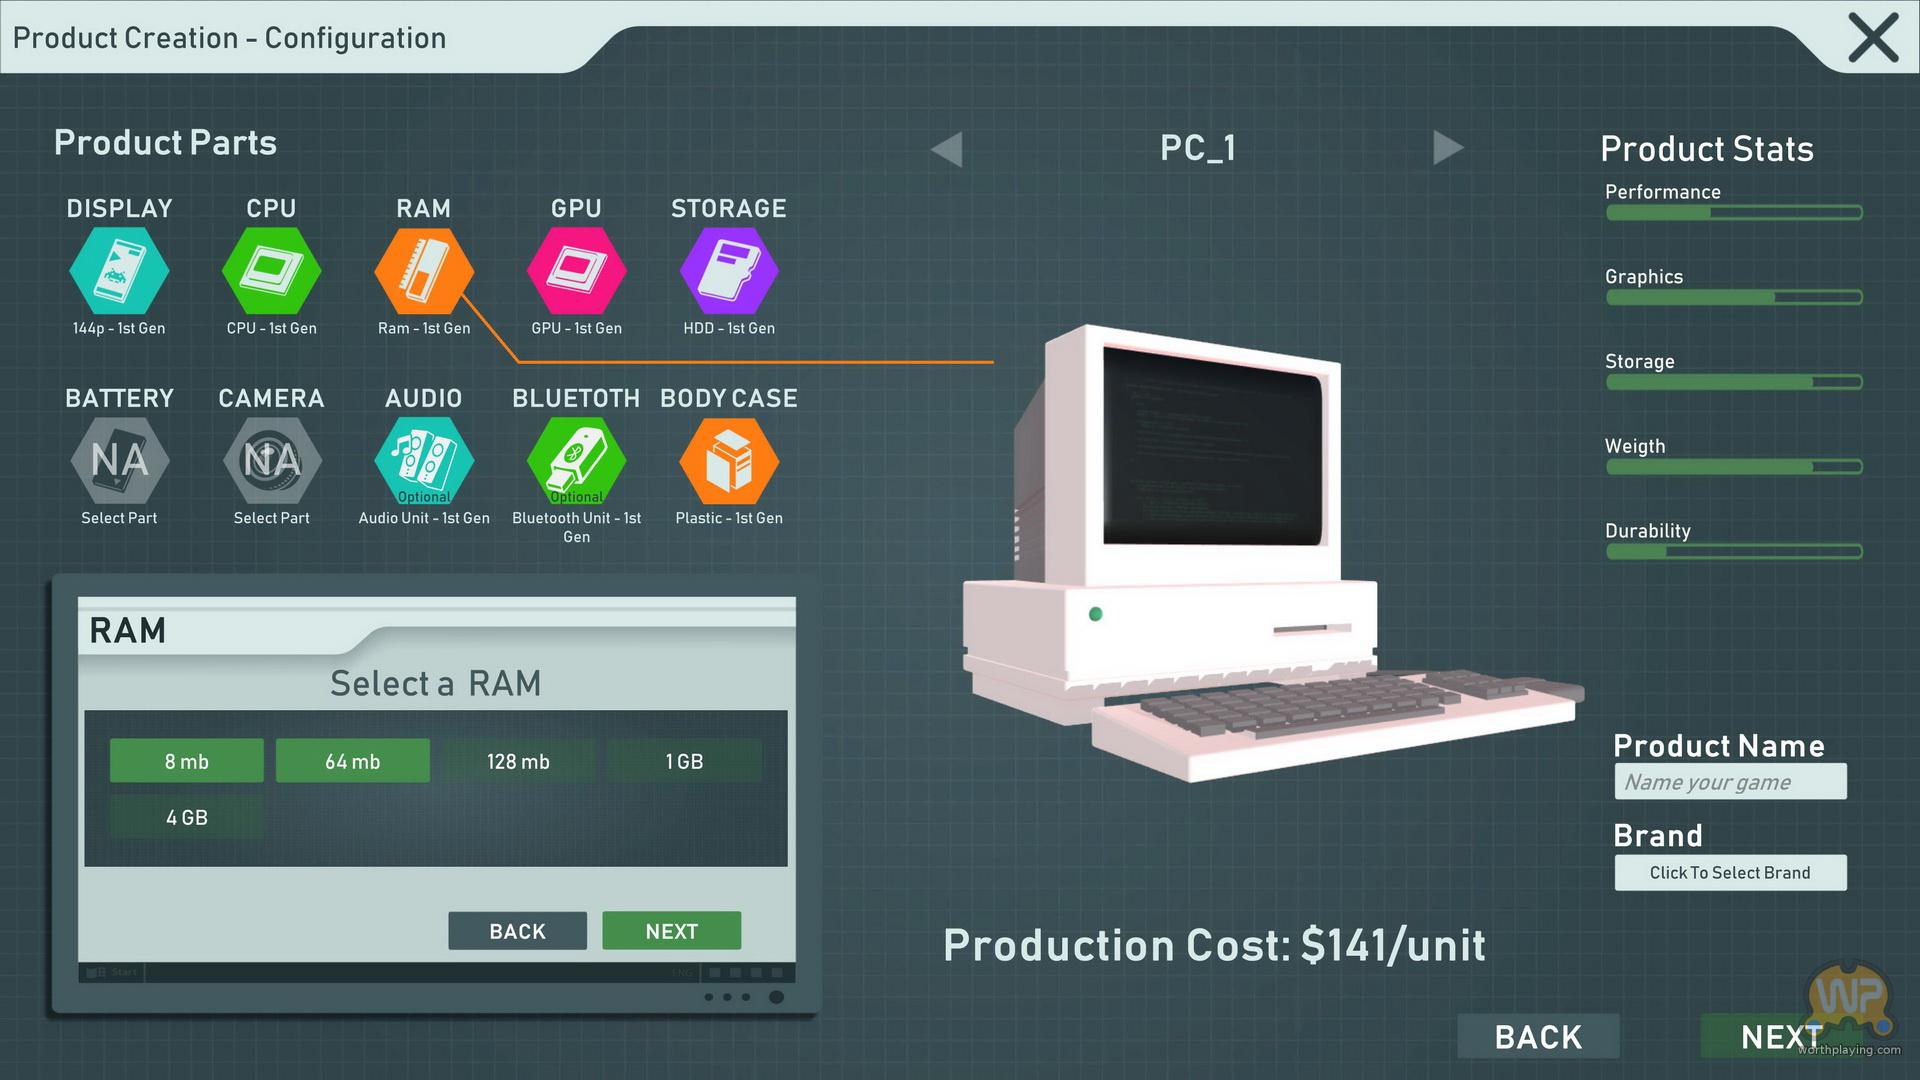Select the Display part hexagon icon

tap(119, 271)
